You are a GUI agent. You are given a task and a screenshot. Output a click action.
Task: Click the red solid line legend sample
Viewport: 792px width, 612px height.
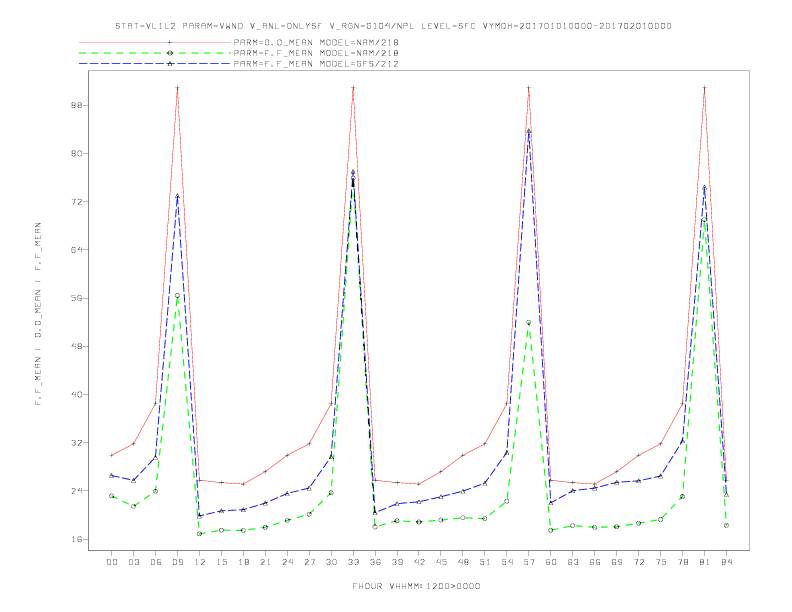pyautogui.click(x=155, y=42)
